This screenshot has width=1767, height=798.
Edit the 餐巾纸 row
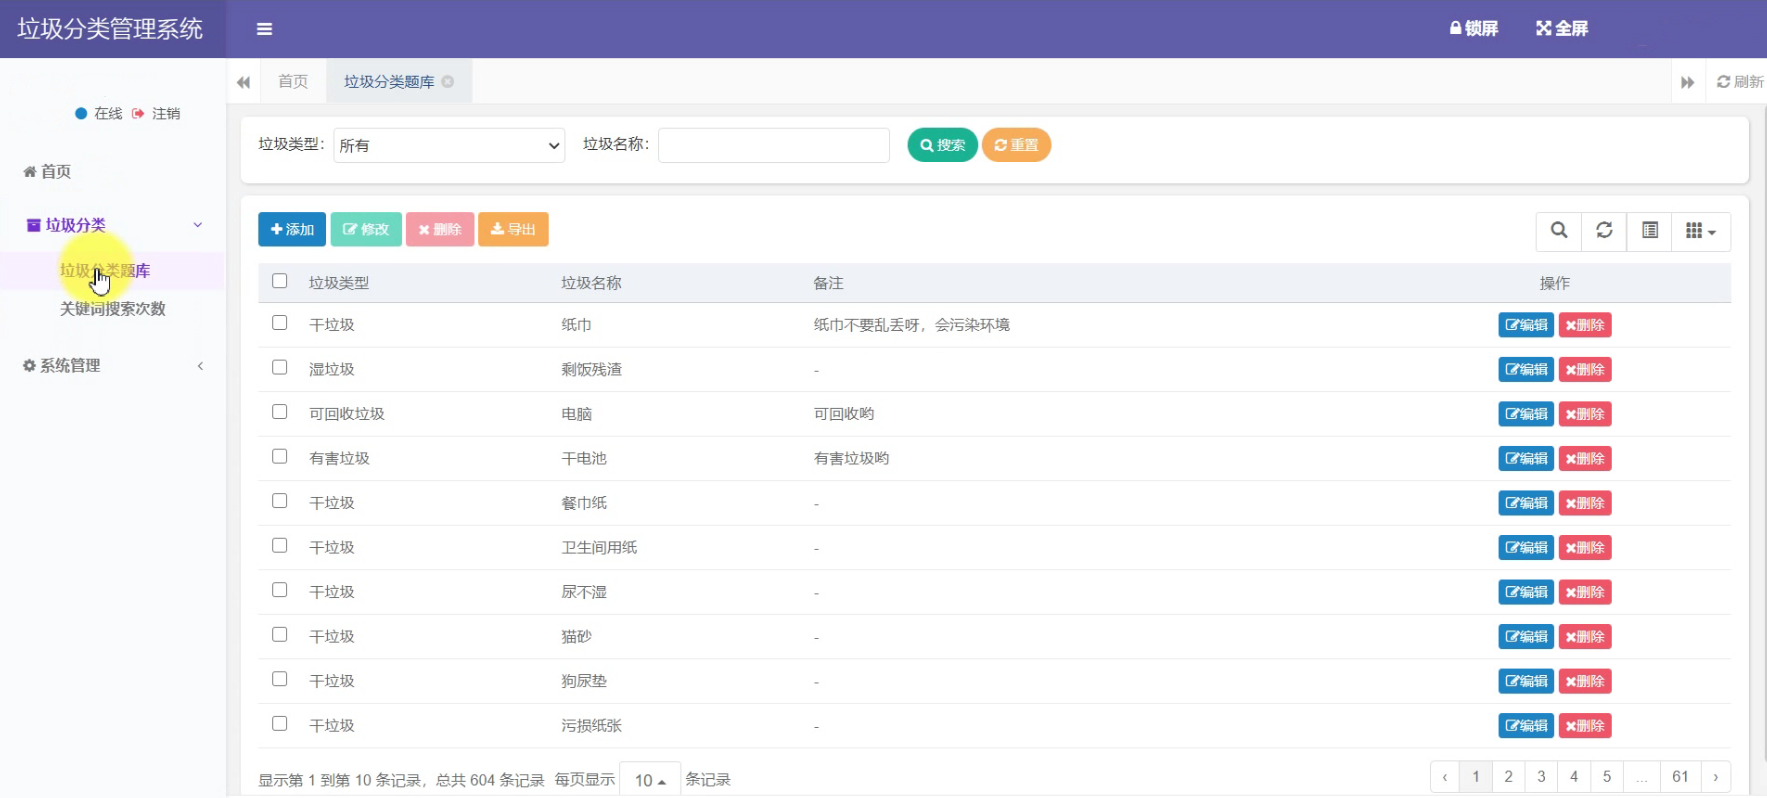coord(1526,503)
